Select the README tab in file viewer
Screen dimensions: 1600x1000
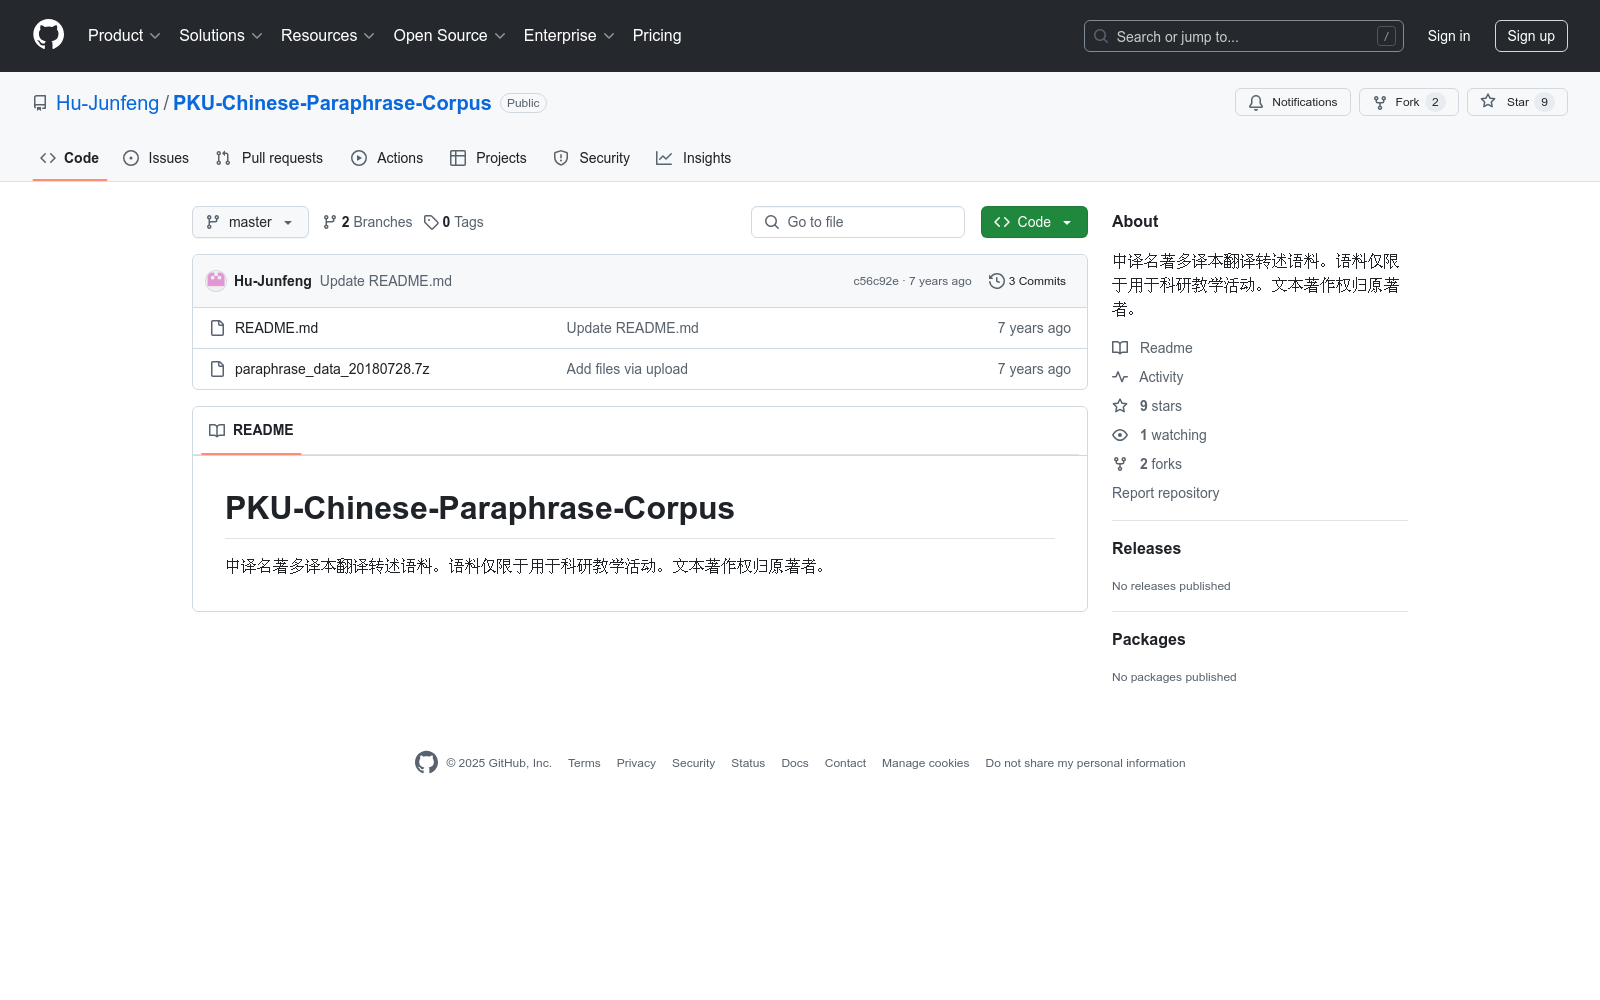point(251,430)
